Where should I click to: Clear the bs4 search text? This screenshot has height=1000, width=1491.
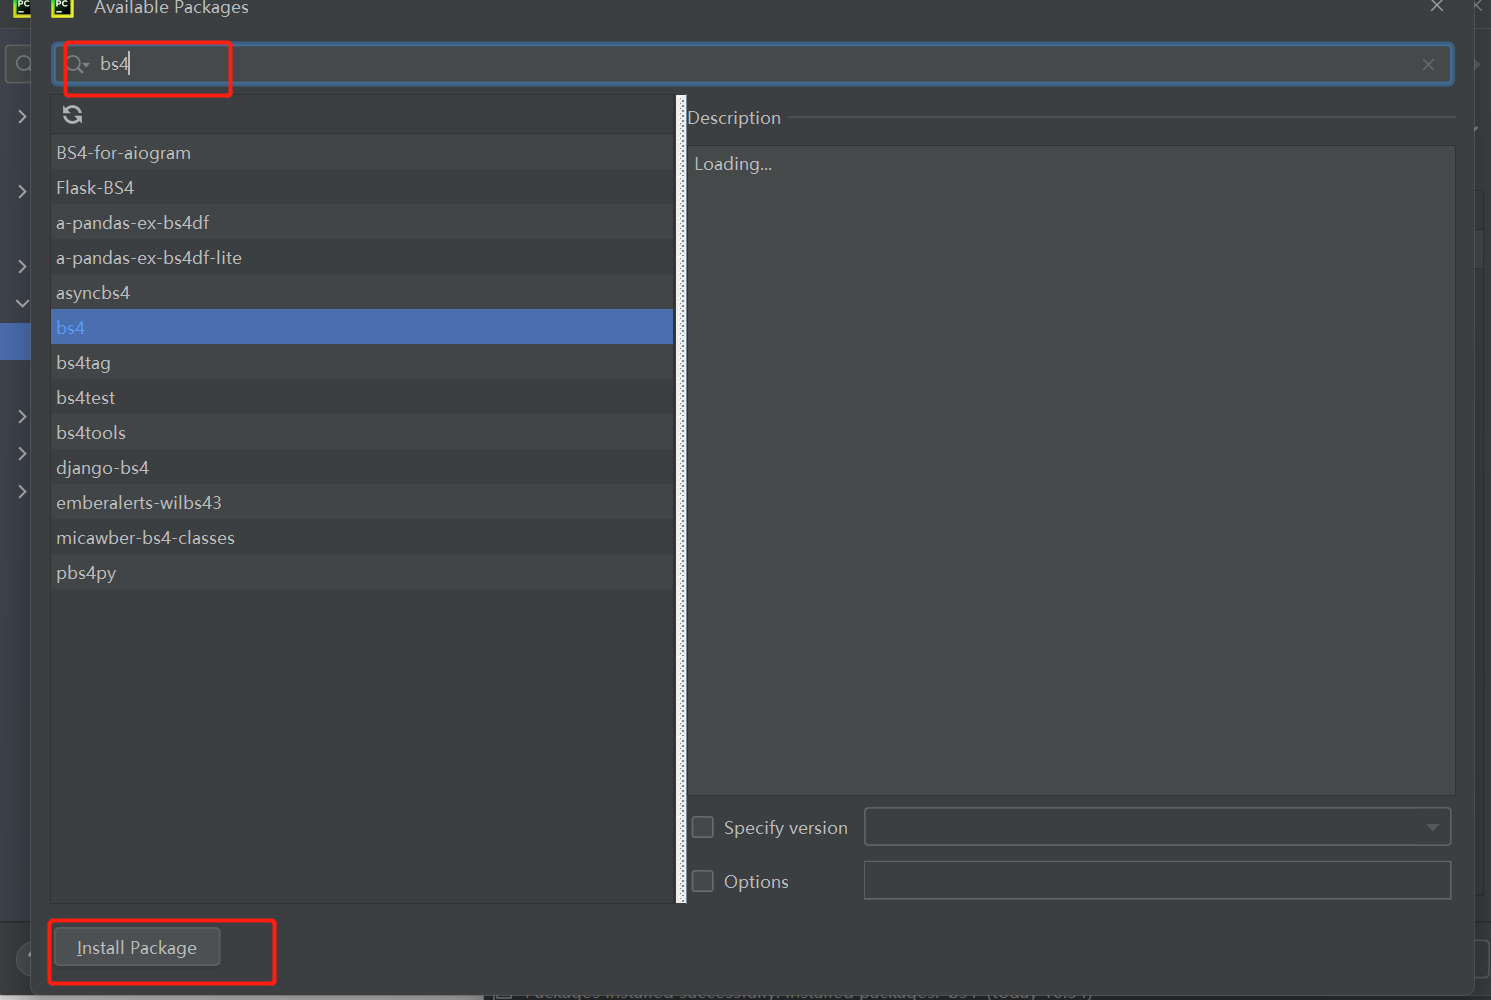tap(1428, 65)
